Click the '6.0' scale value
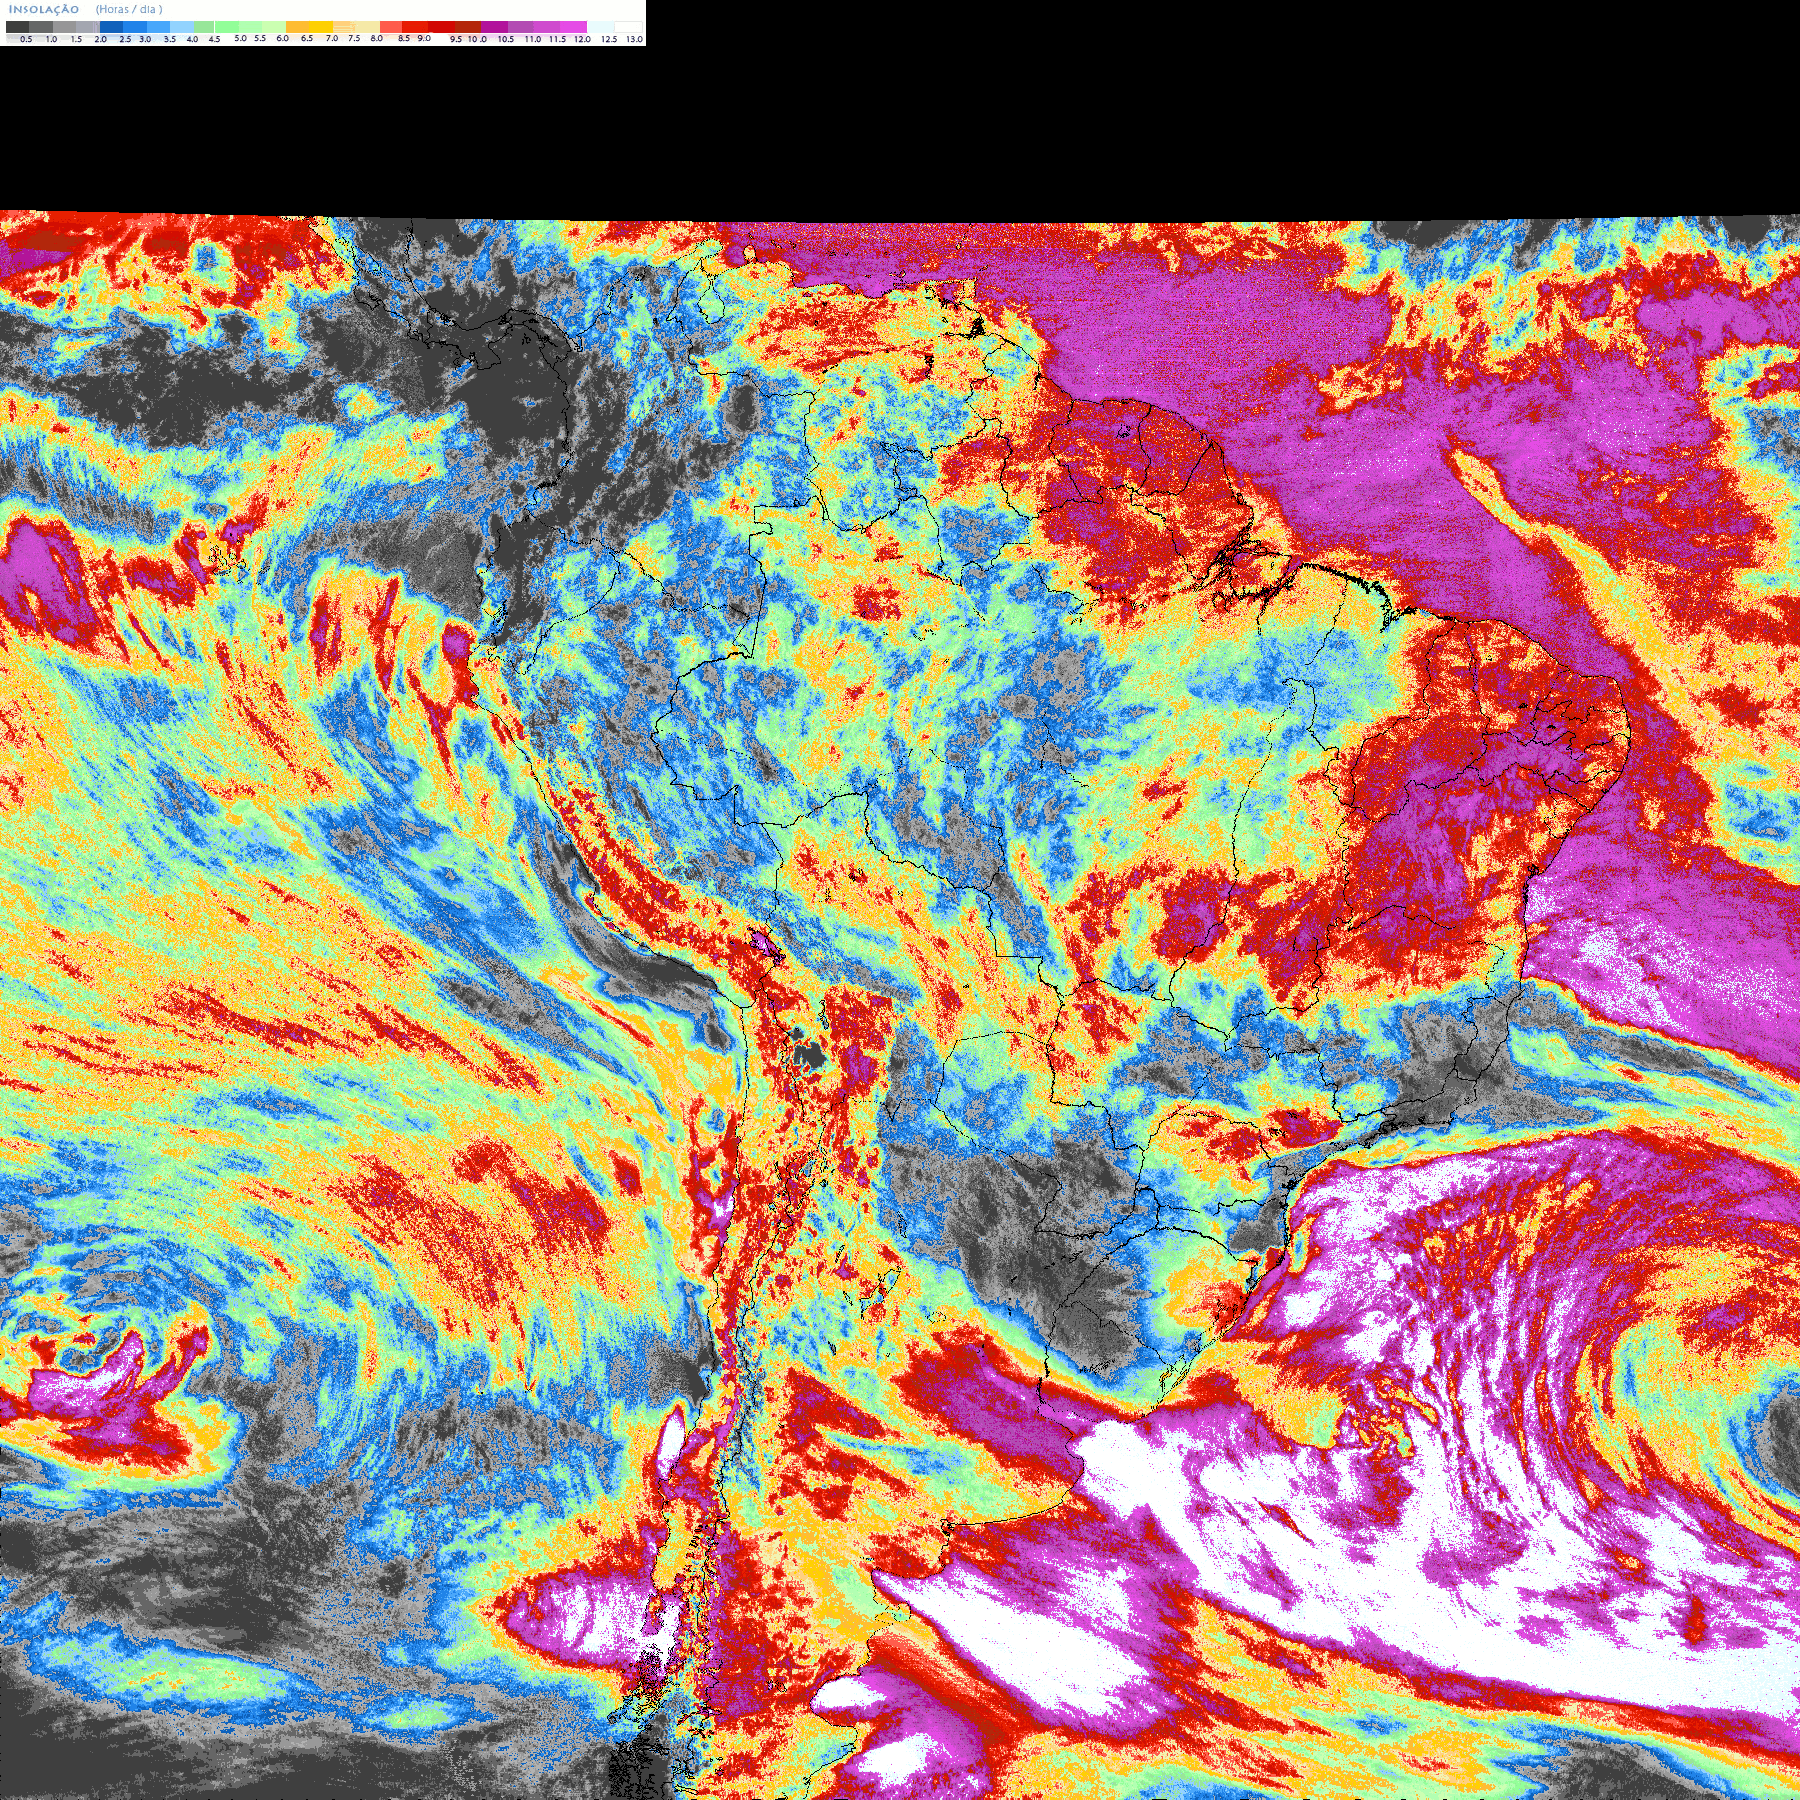Screen dimensions: 1800x1800 point(282,38)
